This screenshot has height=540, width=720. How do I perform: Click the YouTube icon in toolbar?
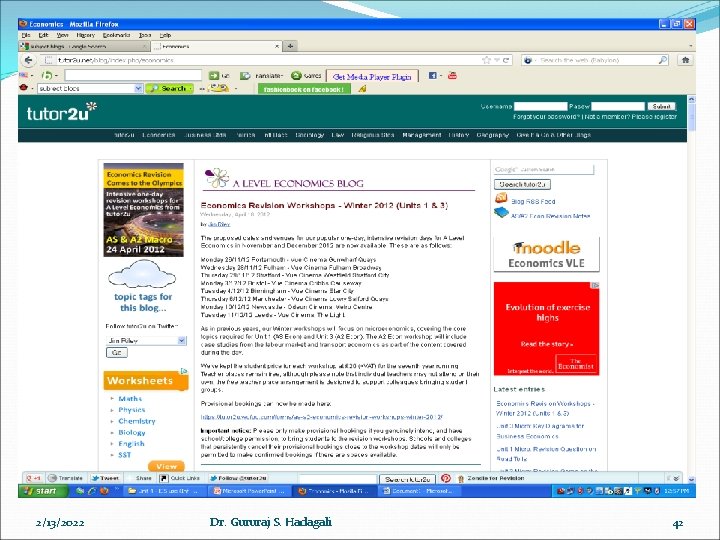click(x=452, y=76)
